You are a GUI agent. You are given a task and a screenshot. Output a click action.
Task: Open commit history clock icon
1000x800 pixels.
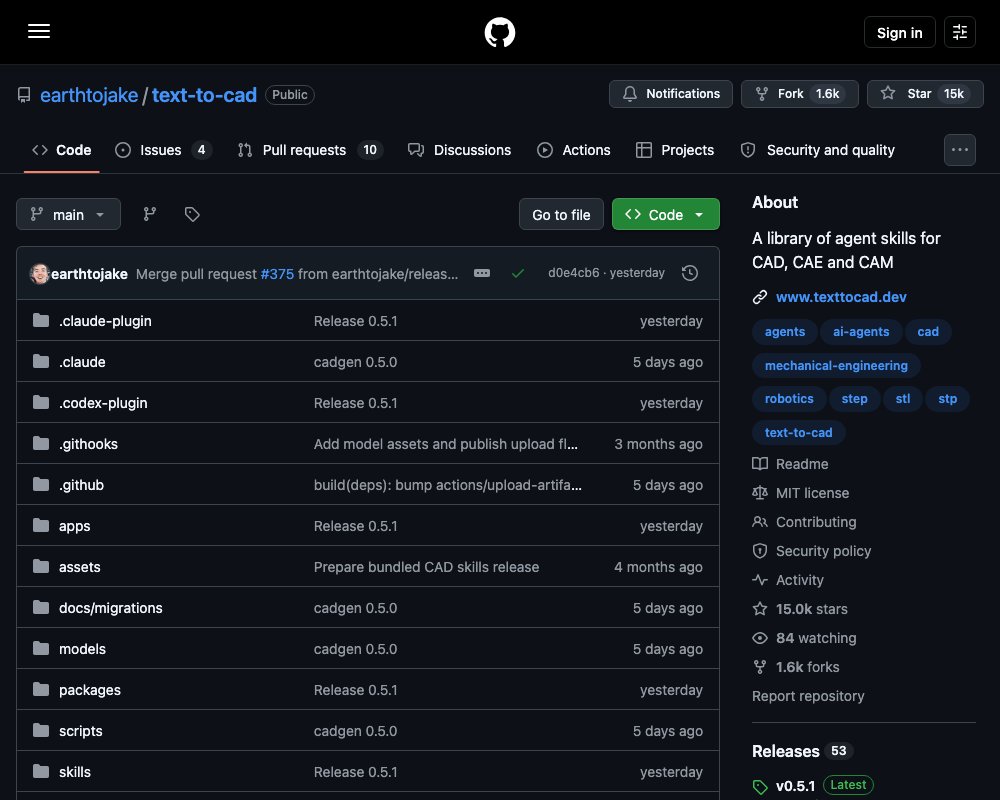pos(689,273)
